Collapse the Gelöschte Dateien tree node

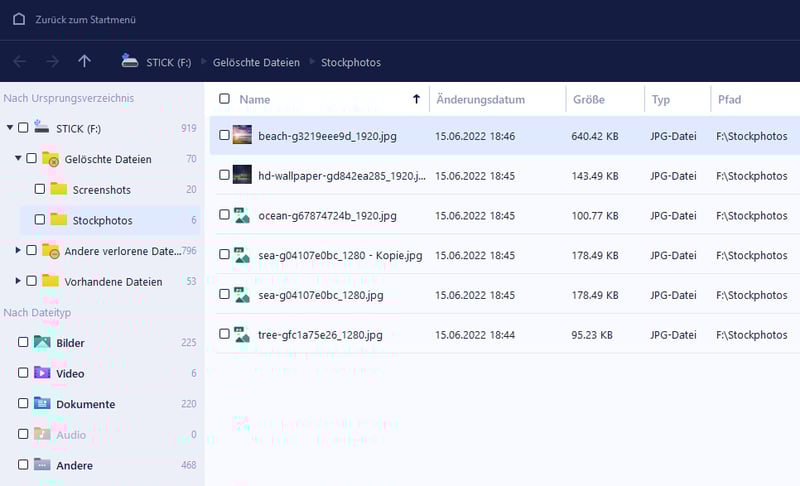click(x=18, y=158)
